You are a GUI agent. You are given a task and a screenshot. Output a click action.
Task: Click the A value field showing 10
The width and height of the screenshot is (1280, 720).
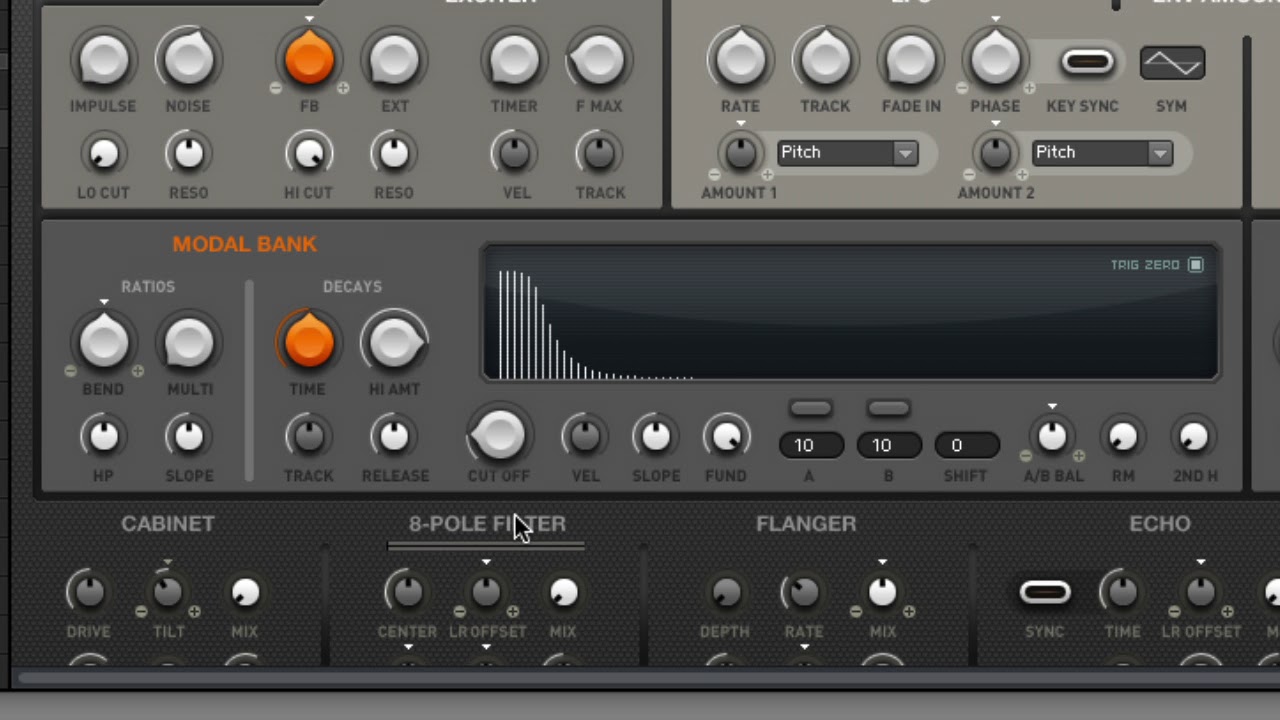810,445
